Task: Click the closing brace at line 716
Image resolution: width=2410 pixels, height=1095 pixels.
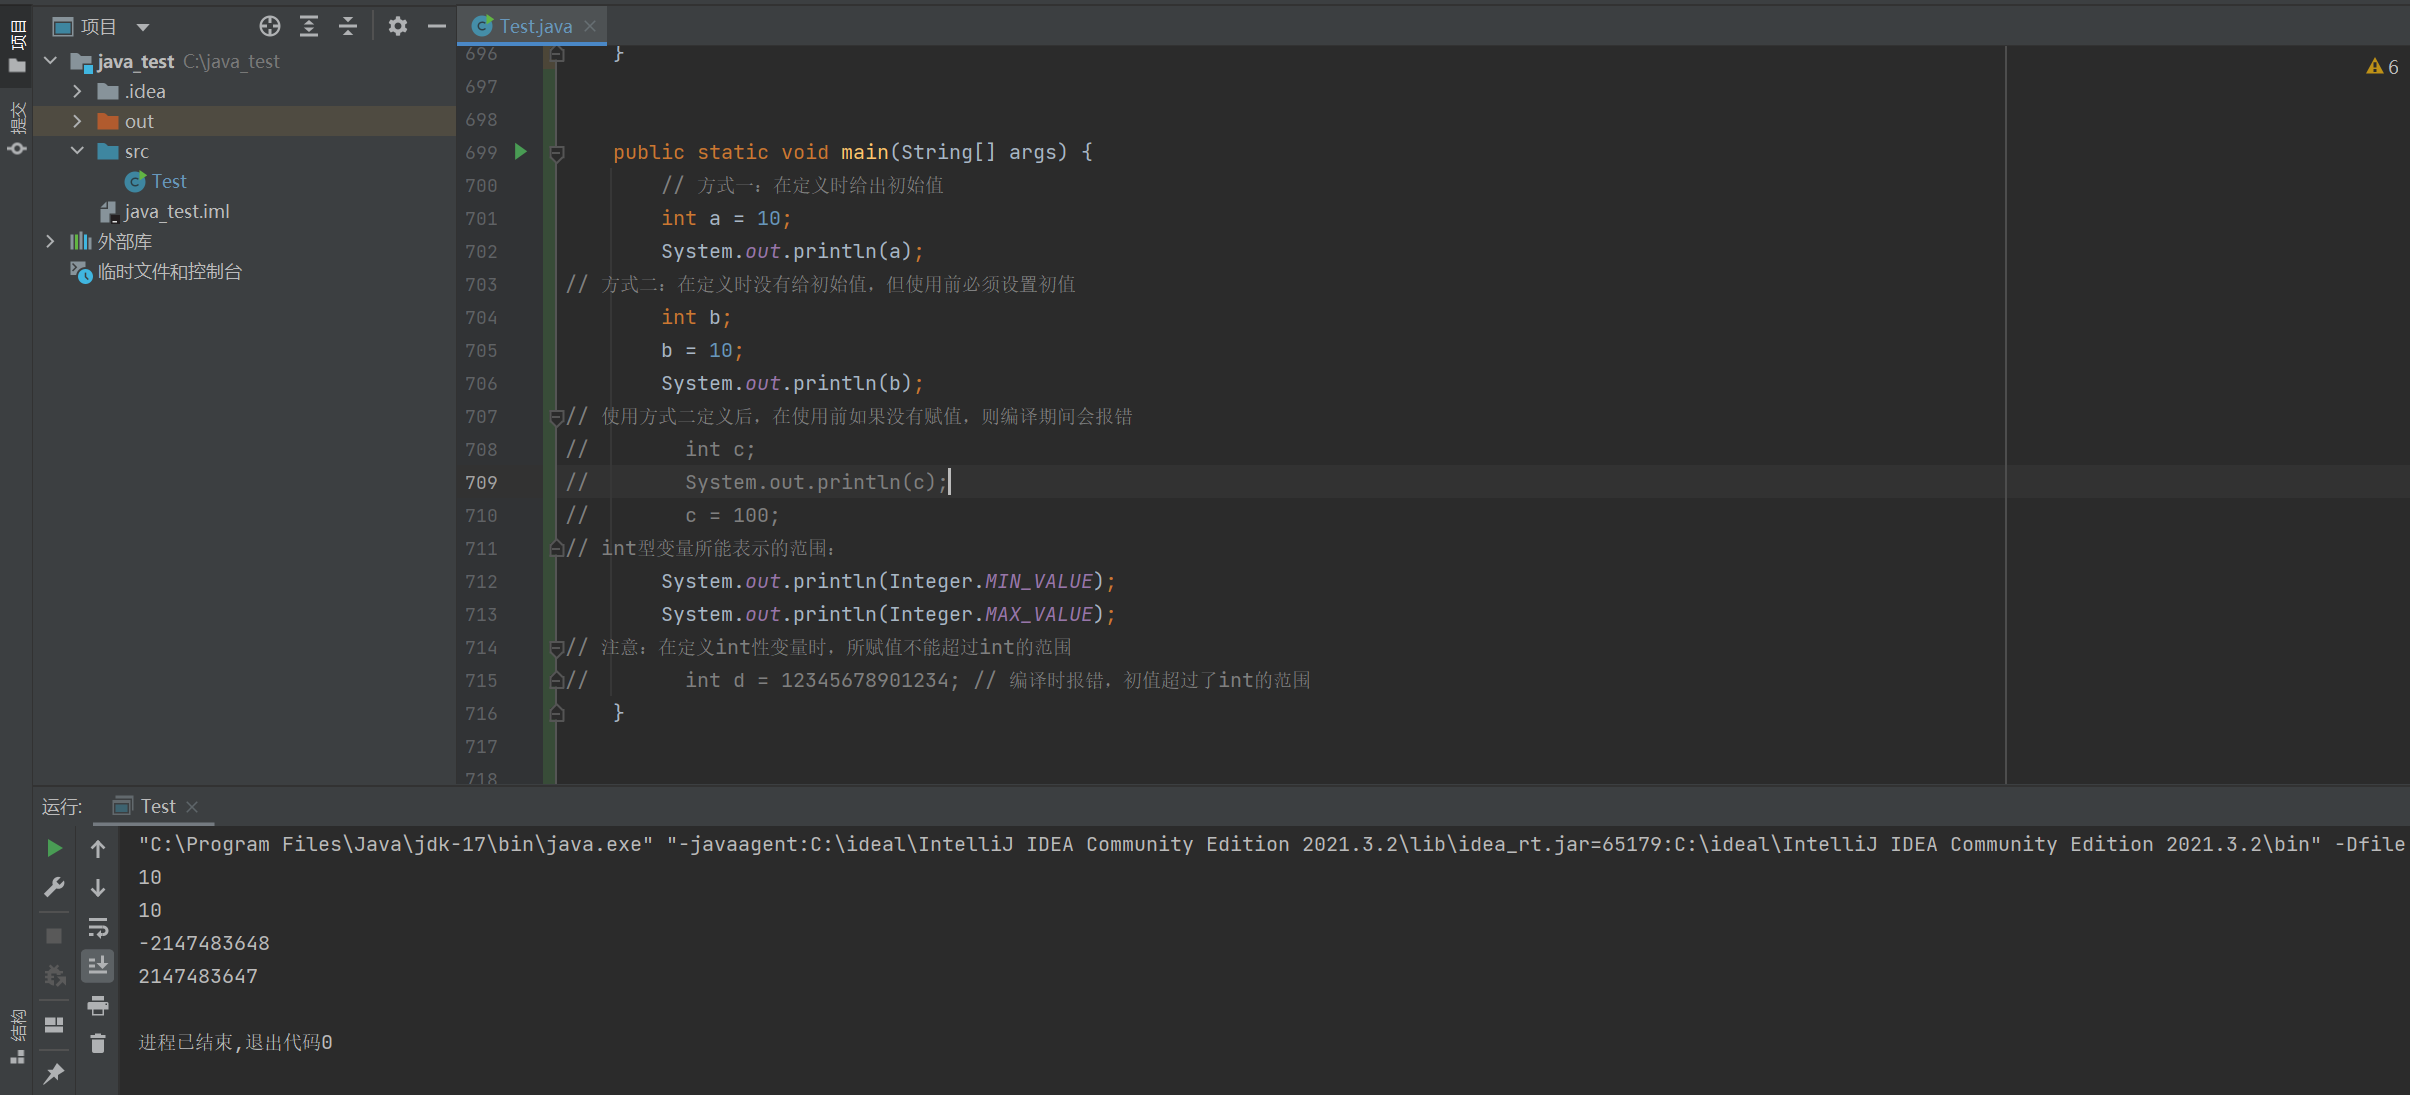Action: tap(618, 713)
